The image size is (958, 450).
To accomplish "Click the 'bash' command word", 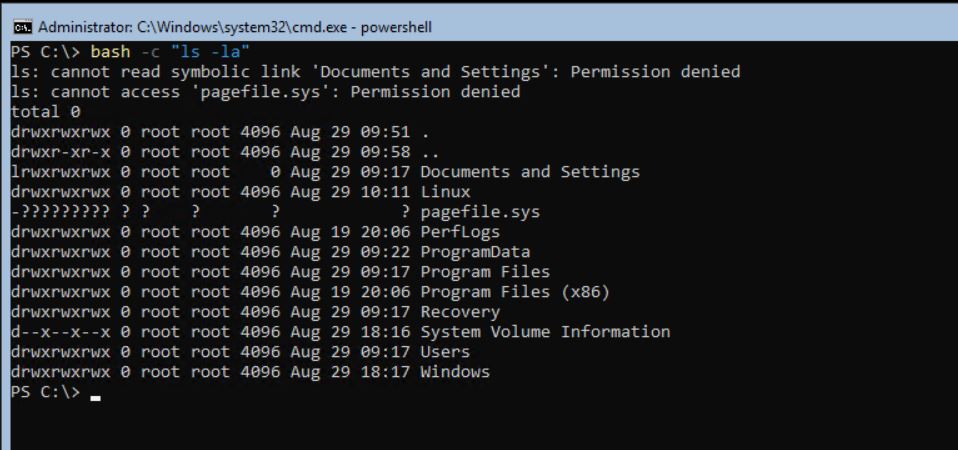I will pos(111,52).
